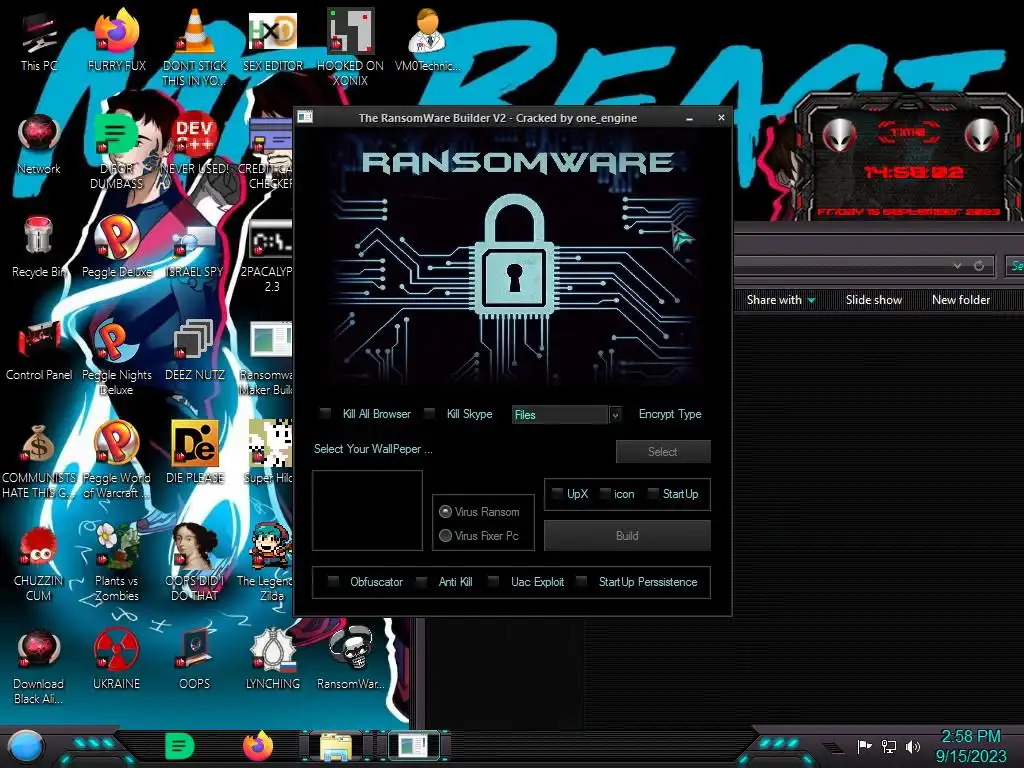Click New folder in explorer toolbar

[961, 300]
